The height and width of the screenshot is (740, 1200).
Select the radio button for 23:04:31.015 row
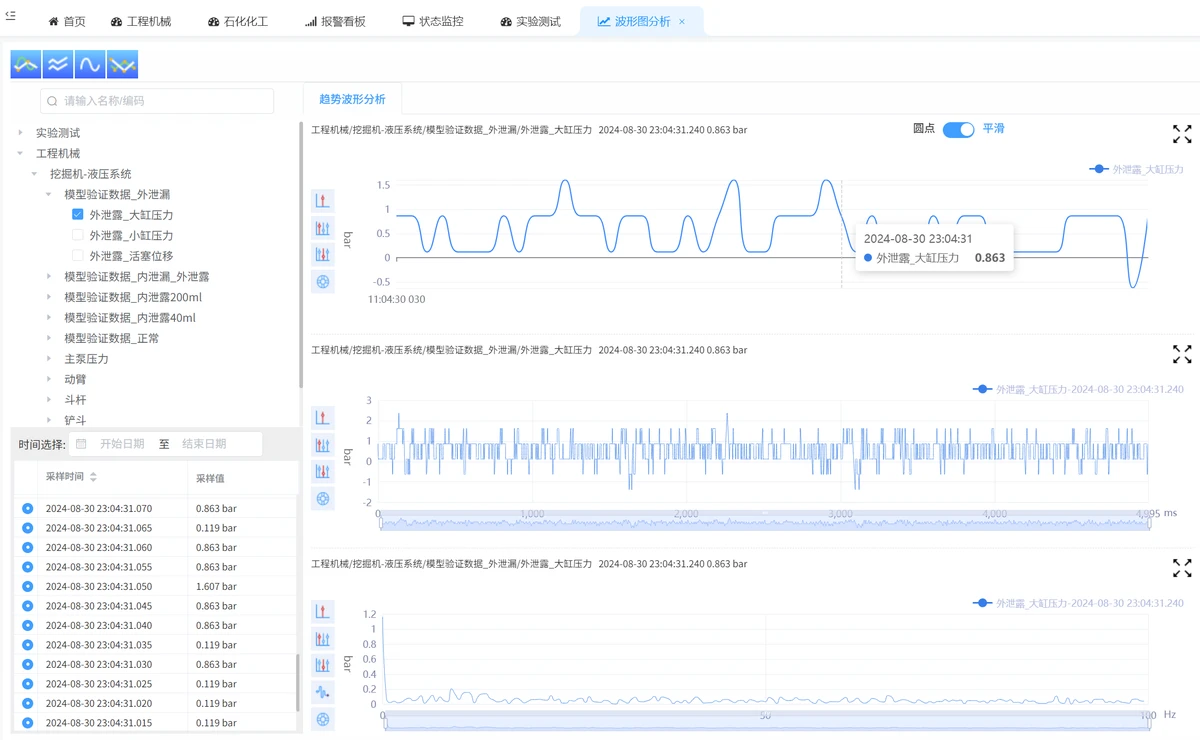28,723
